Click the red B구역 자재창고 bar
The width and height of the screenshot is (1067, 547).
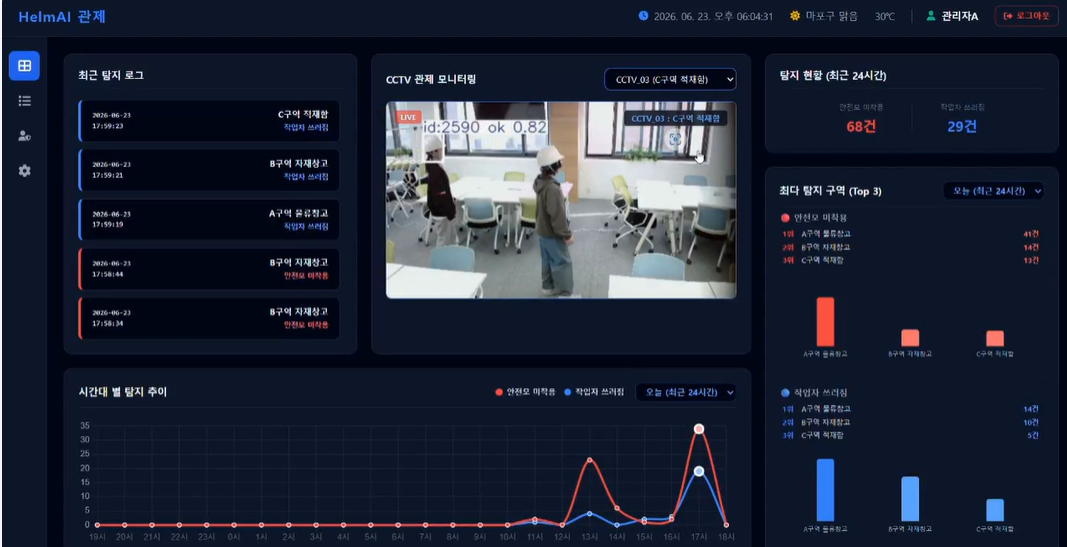click(x=910, y=338)
